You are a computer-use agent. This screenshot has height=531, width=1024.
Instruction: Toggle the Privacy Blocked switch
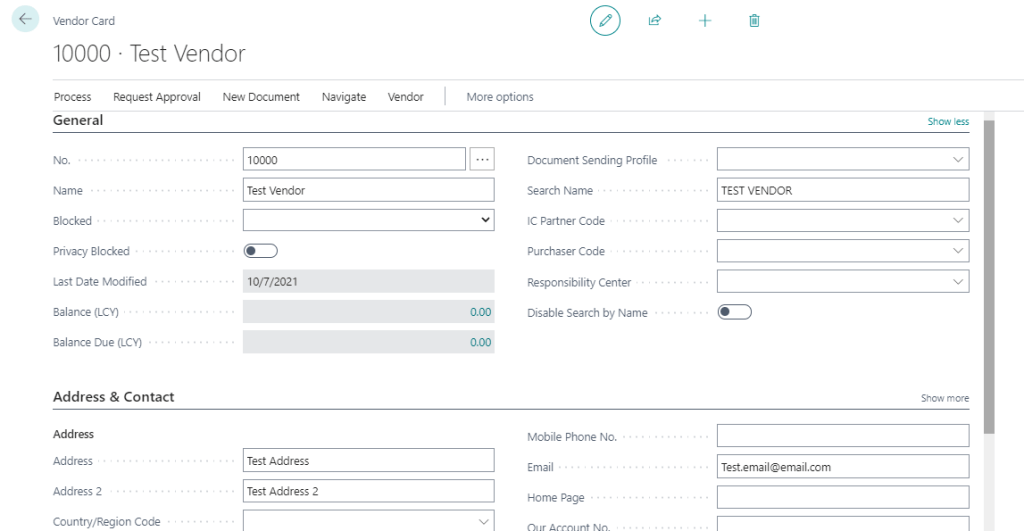pos(260,251)
